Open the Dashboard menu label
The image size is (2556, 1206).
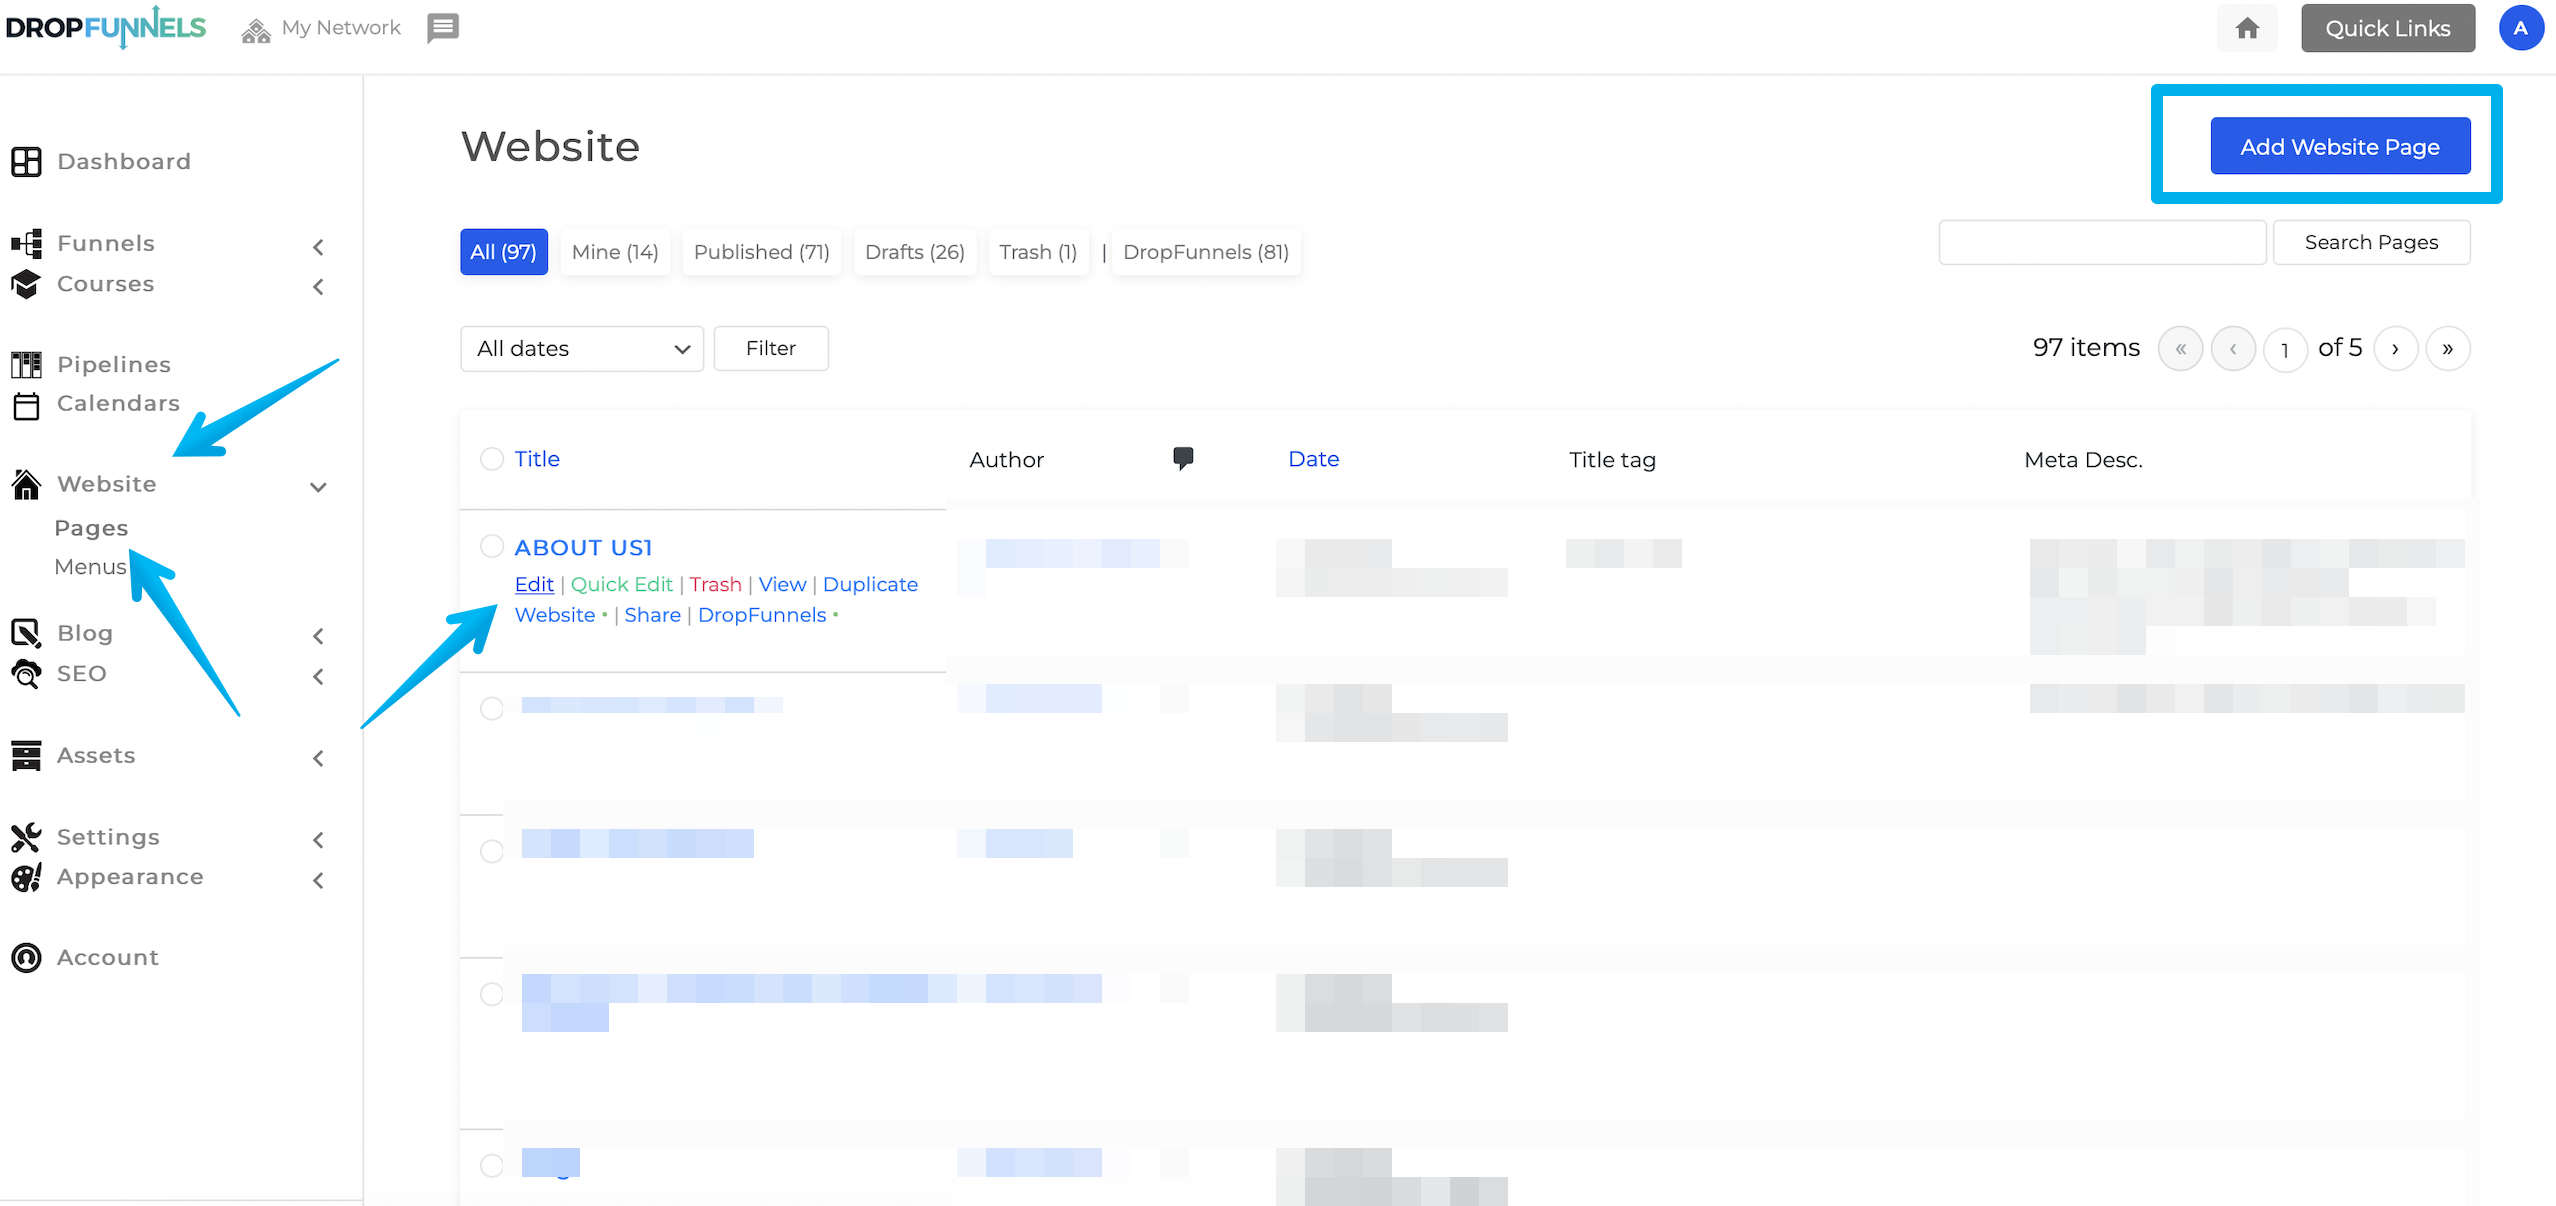[x=124, y=161]
